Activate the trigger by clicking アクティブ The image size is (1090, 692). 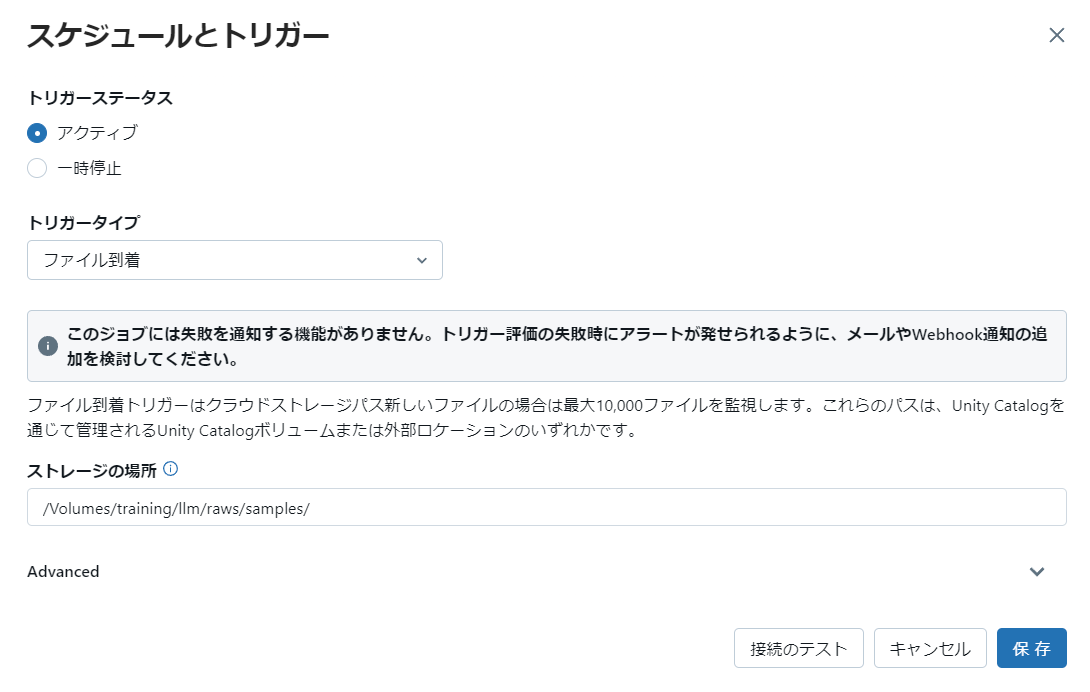36,132
